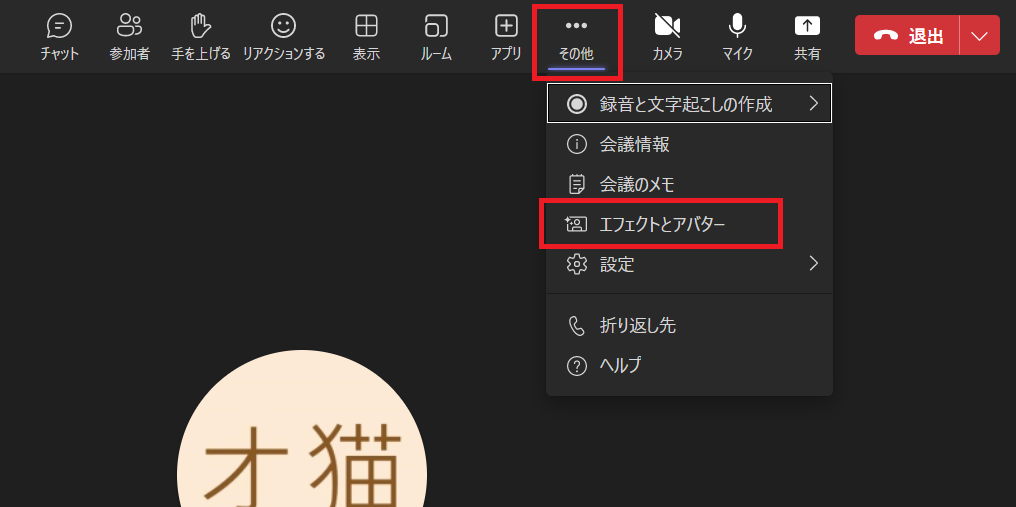Raise hand with 手を上げる icon

(201, 36)
